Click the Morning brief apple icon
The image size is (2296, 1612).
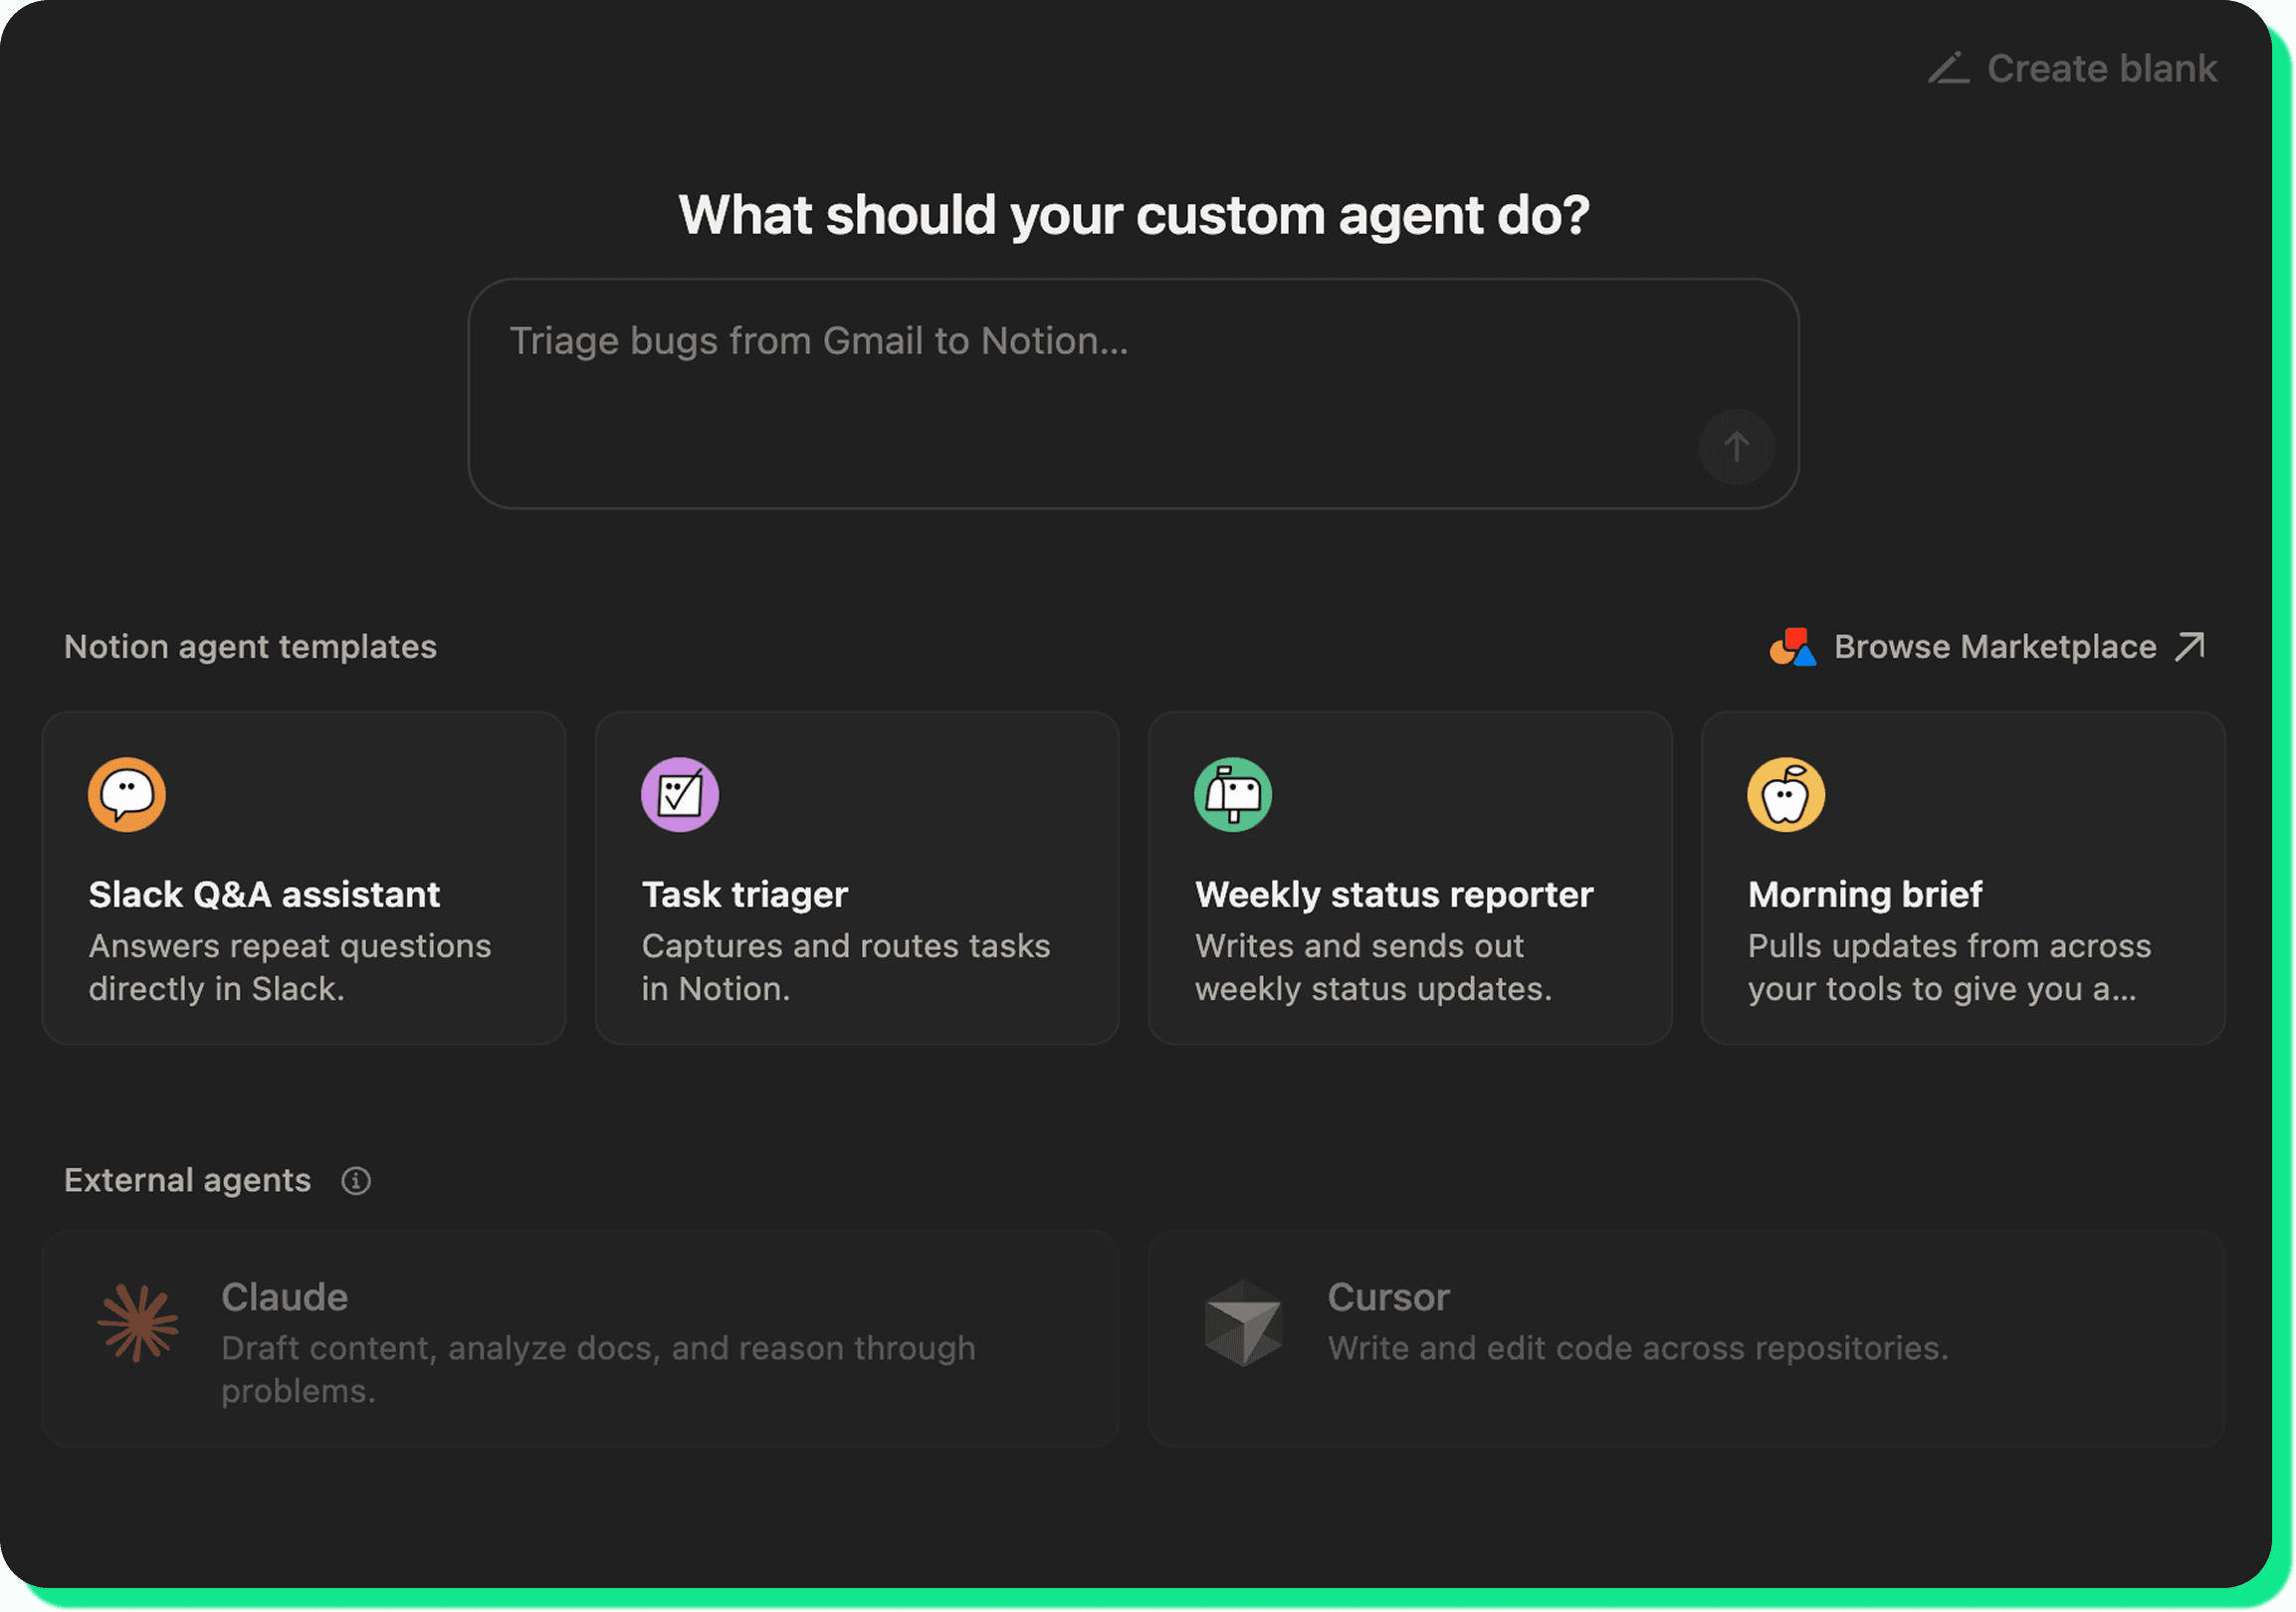[x=1786, y=794]
